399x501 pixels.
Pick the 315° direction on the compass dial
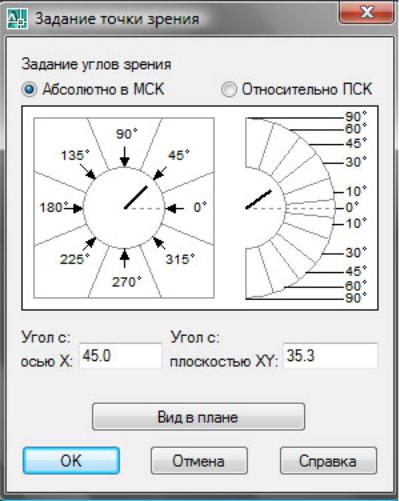[x=180, y=259]
